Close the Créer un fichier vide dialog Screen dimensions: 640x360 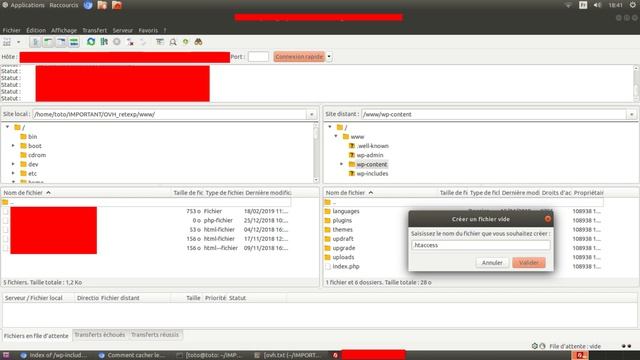tap(548, 219)
